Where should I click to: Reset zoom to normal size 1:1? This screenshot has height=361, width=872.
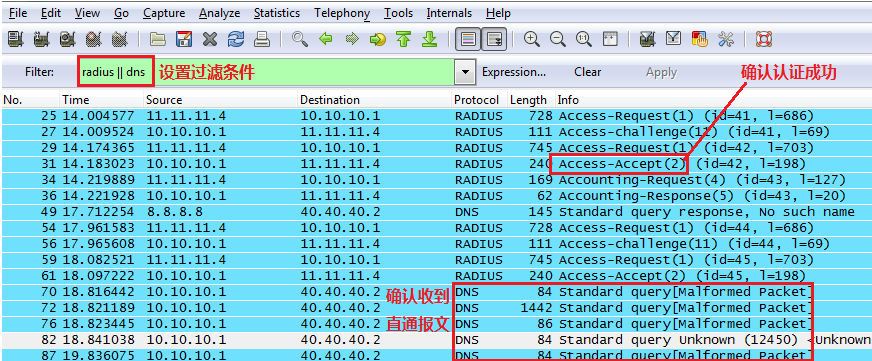click(584, 39)
